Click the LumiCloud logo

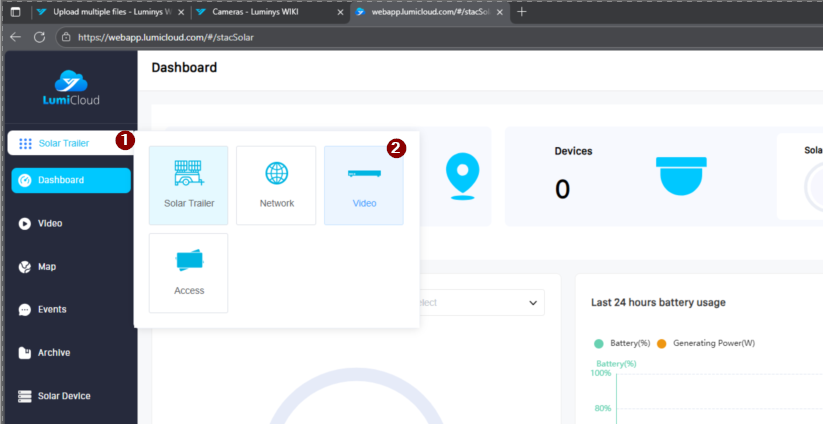(69, 88)
